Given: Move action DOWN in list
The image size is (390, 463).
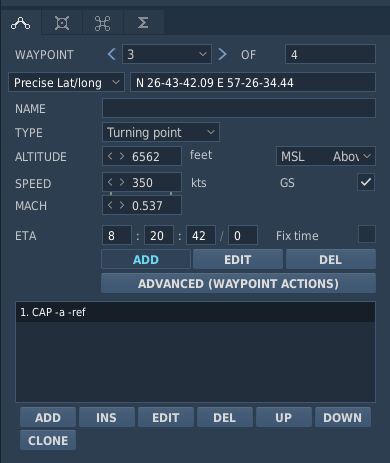Looking at the screenshot, I should click(343, 417).
